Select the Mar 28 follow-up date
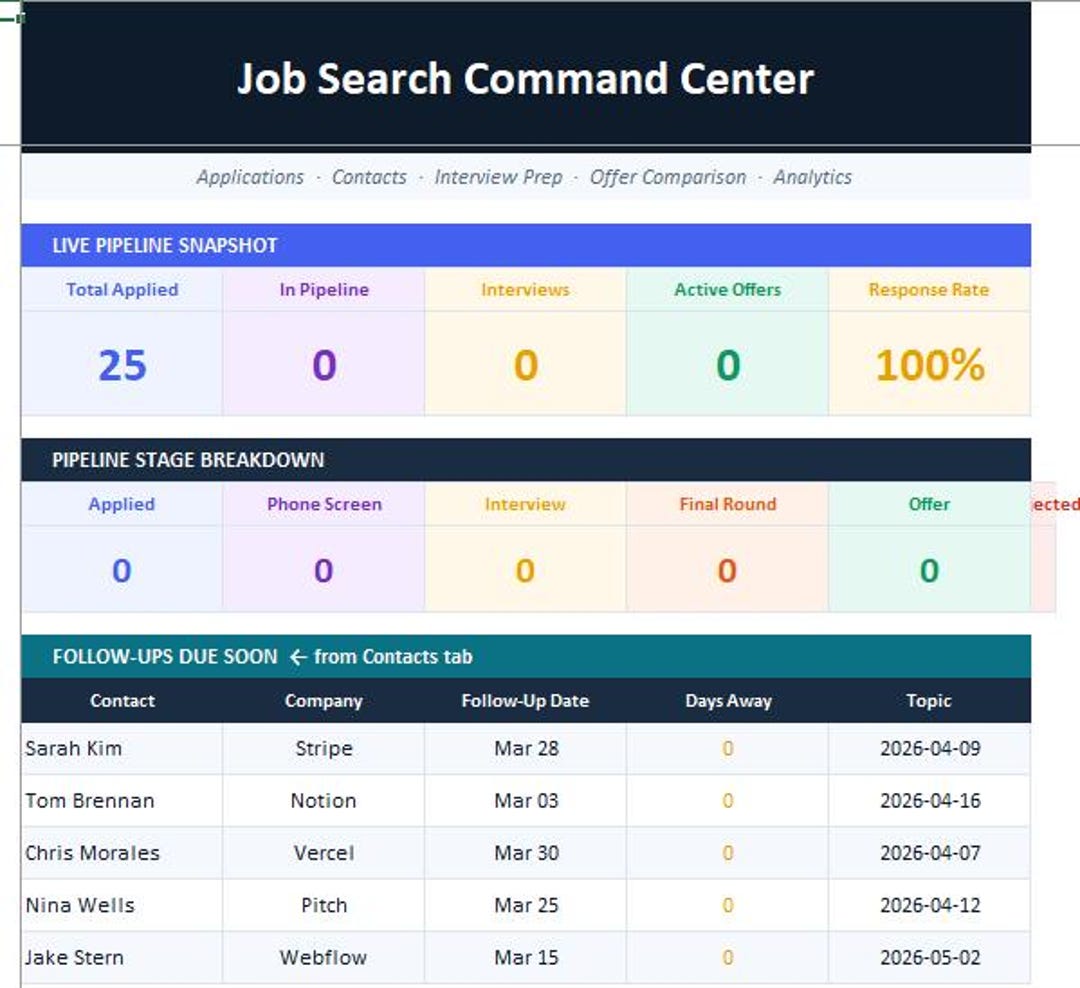Viewport: 1080px width, 988px height. point(526,748)
